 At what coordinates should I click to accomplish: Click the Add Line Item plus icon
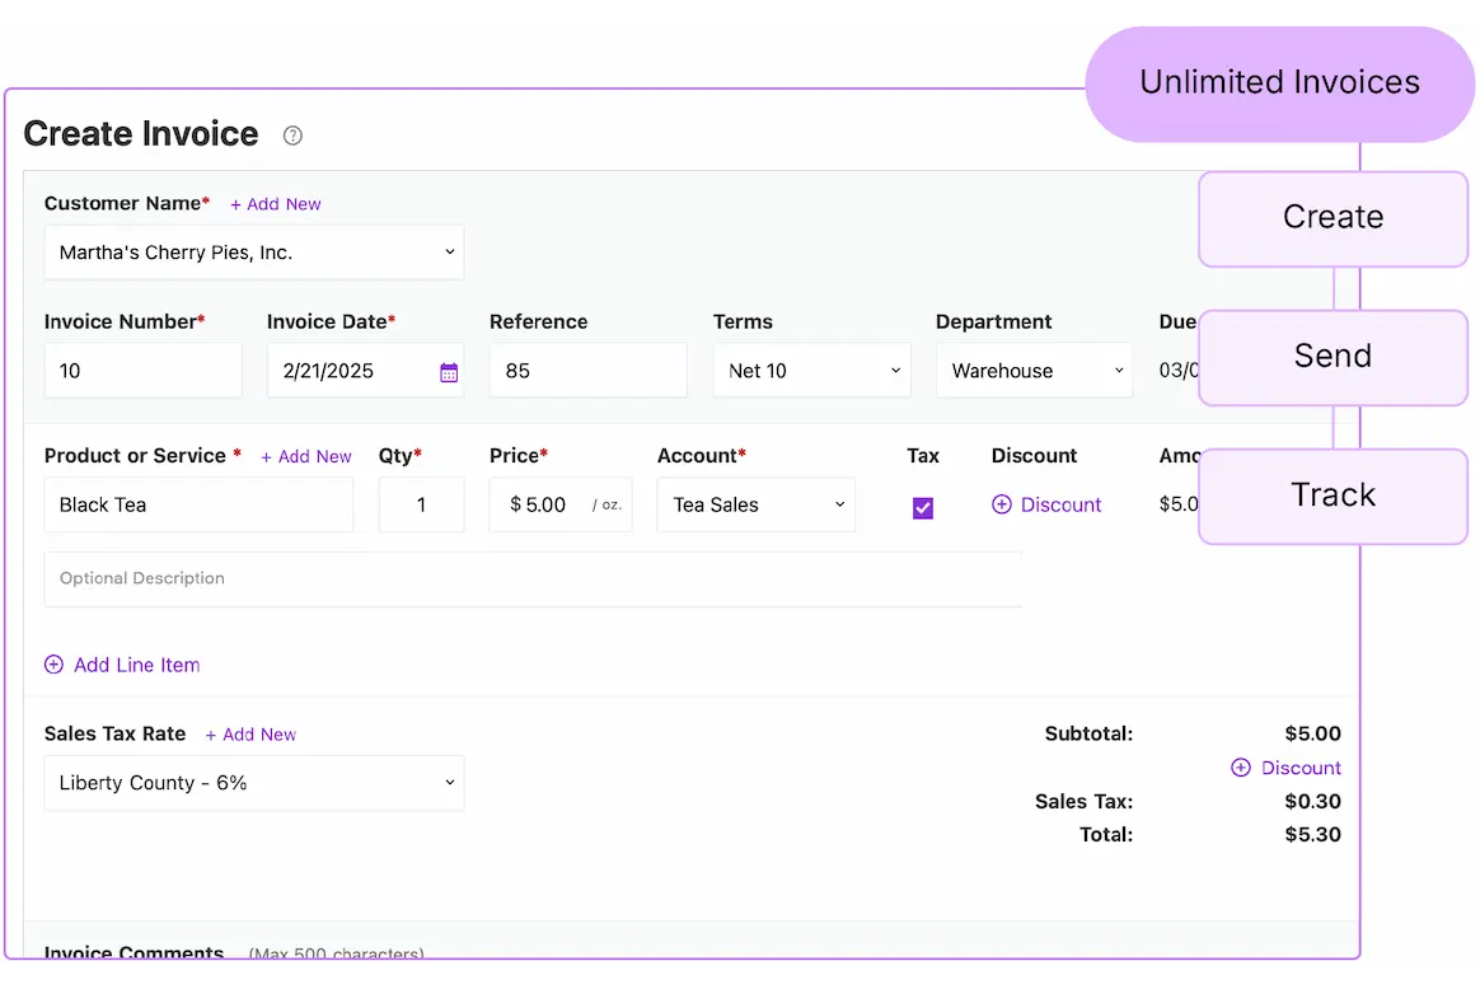[x=53, y=664]
